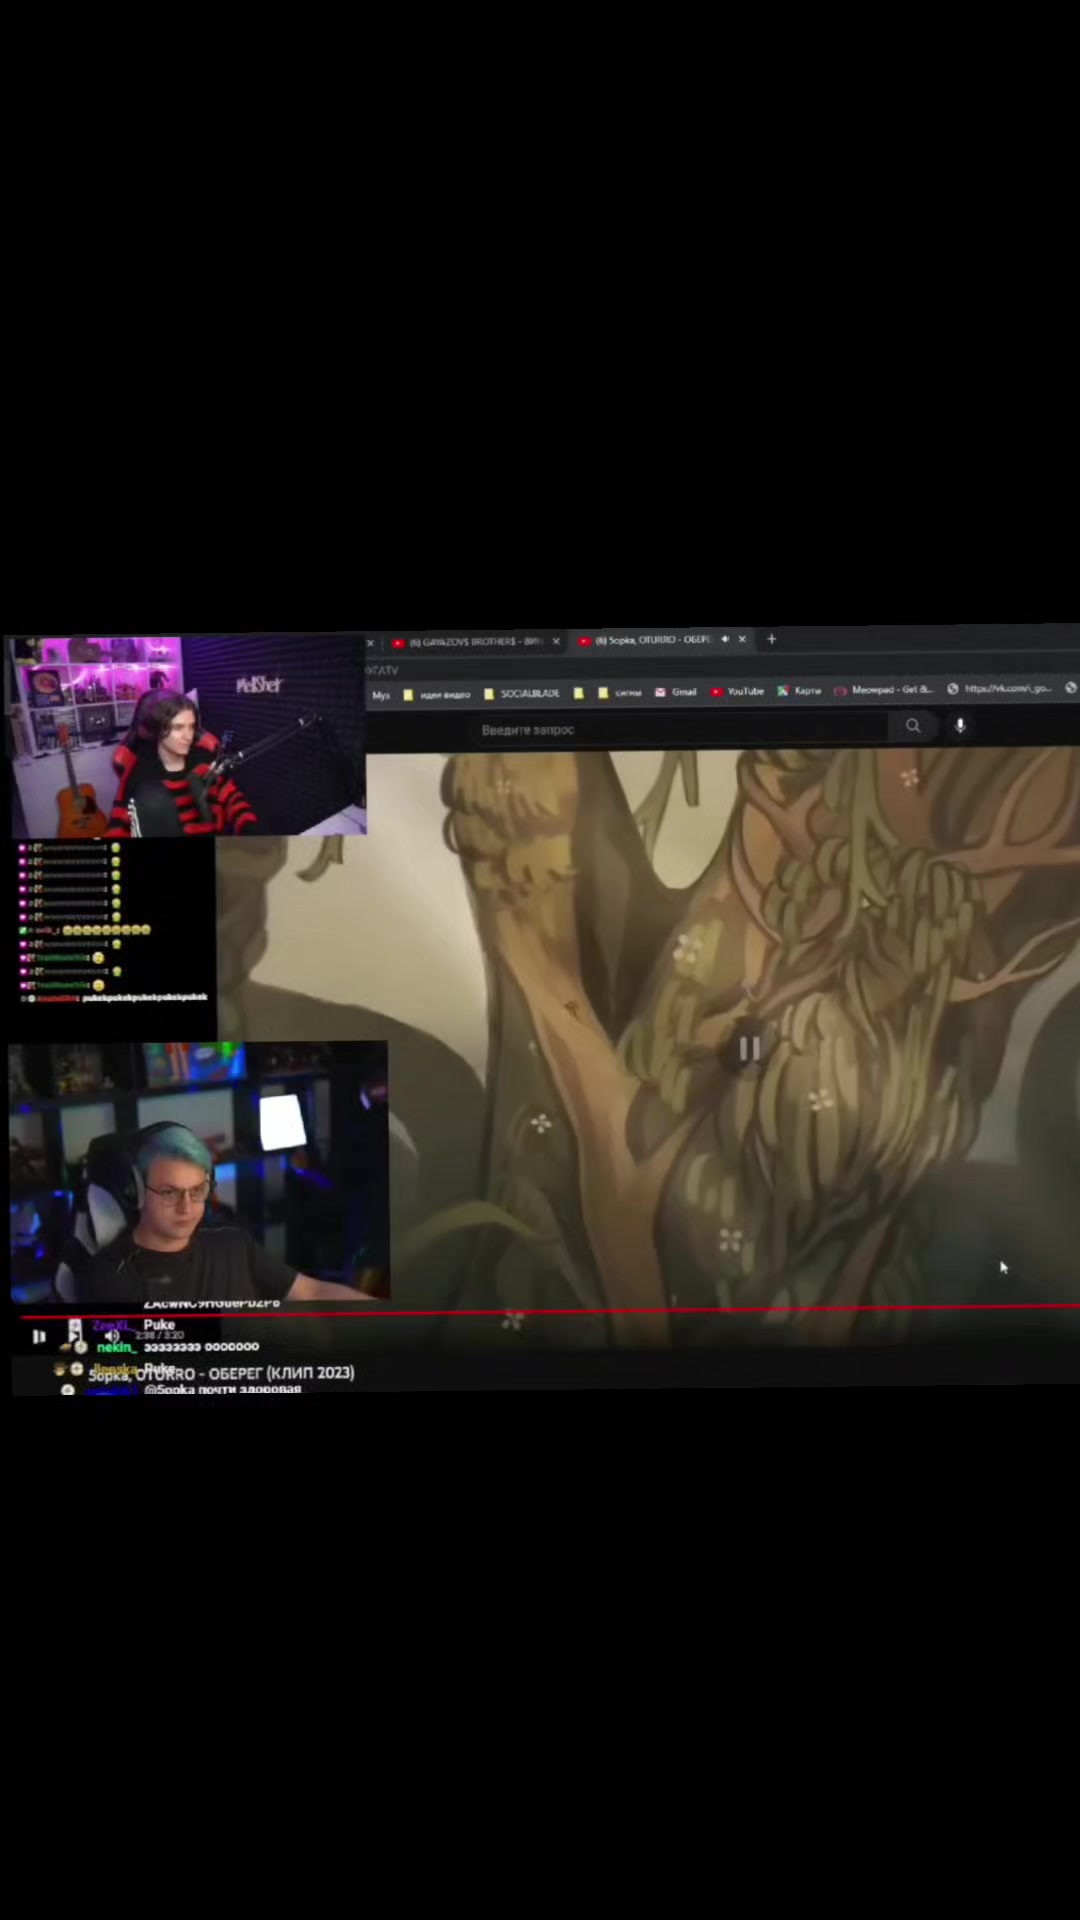Open the SOCIALBLADE bookmark

coord(522,693)
